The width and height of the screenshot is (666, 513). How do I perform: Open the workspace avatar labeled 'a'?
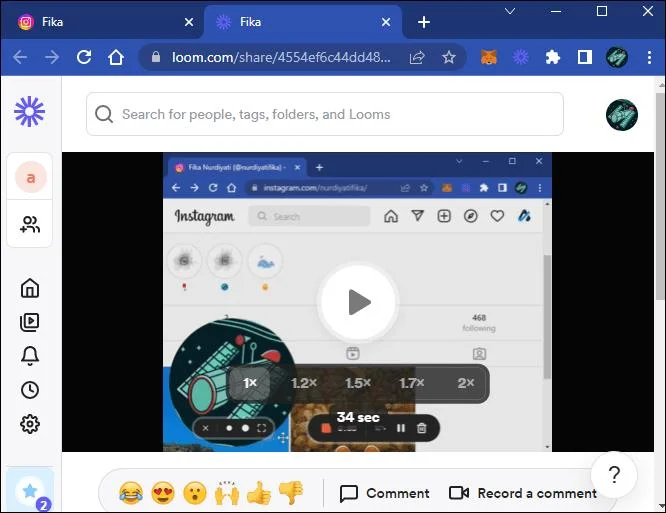point(31,177)
